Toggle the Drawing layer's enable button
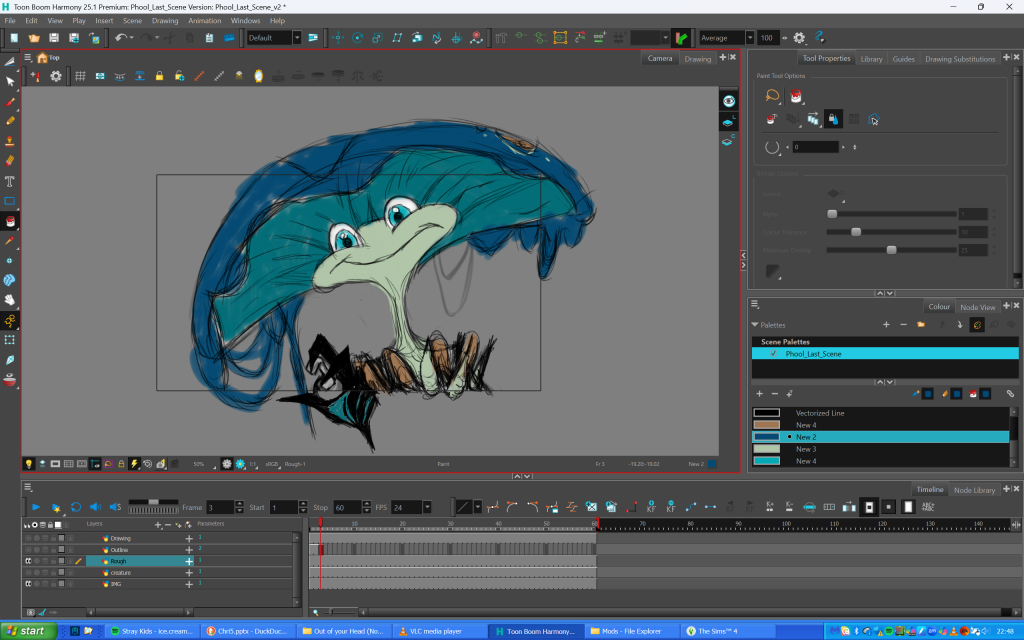Viewport: 1024px width, 640px height. pyautogui.click(x=28, y=538)
